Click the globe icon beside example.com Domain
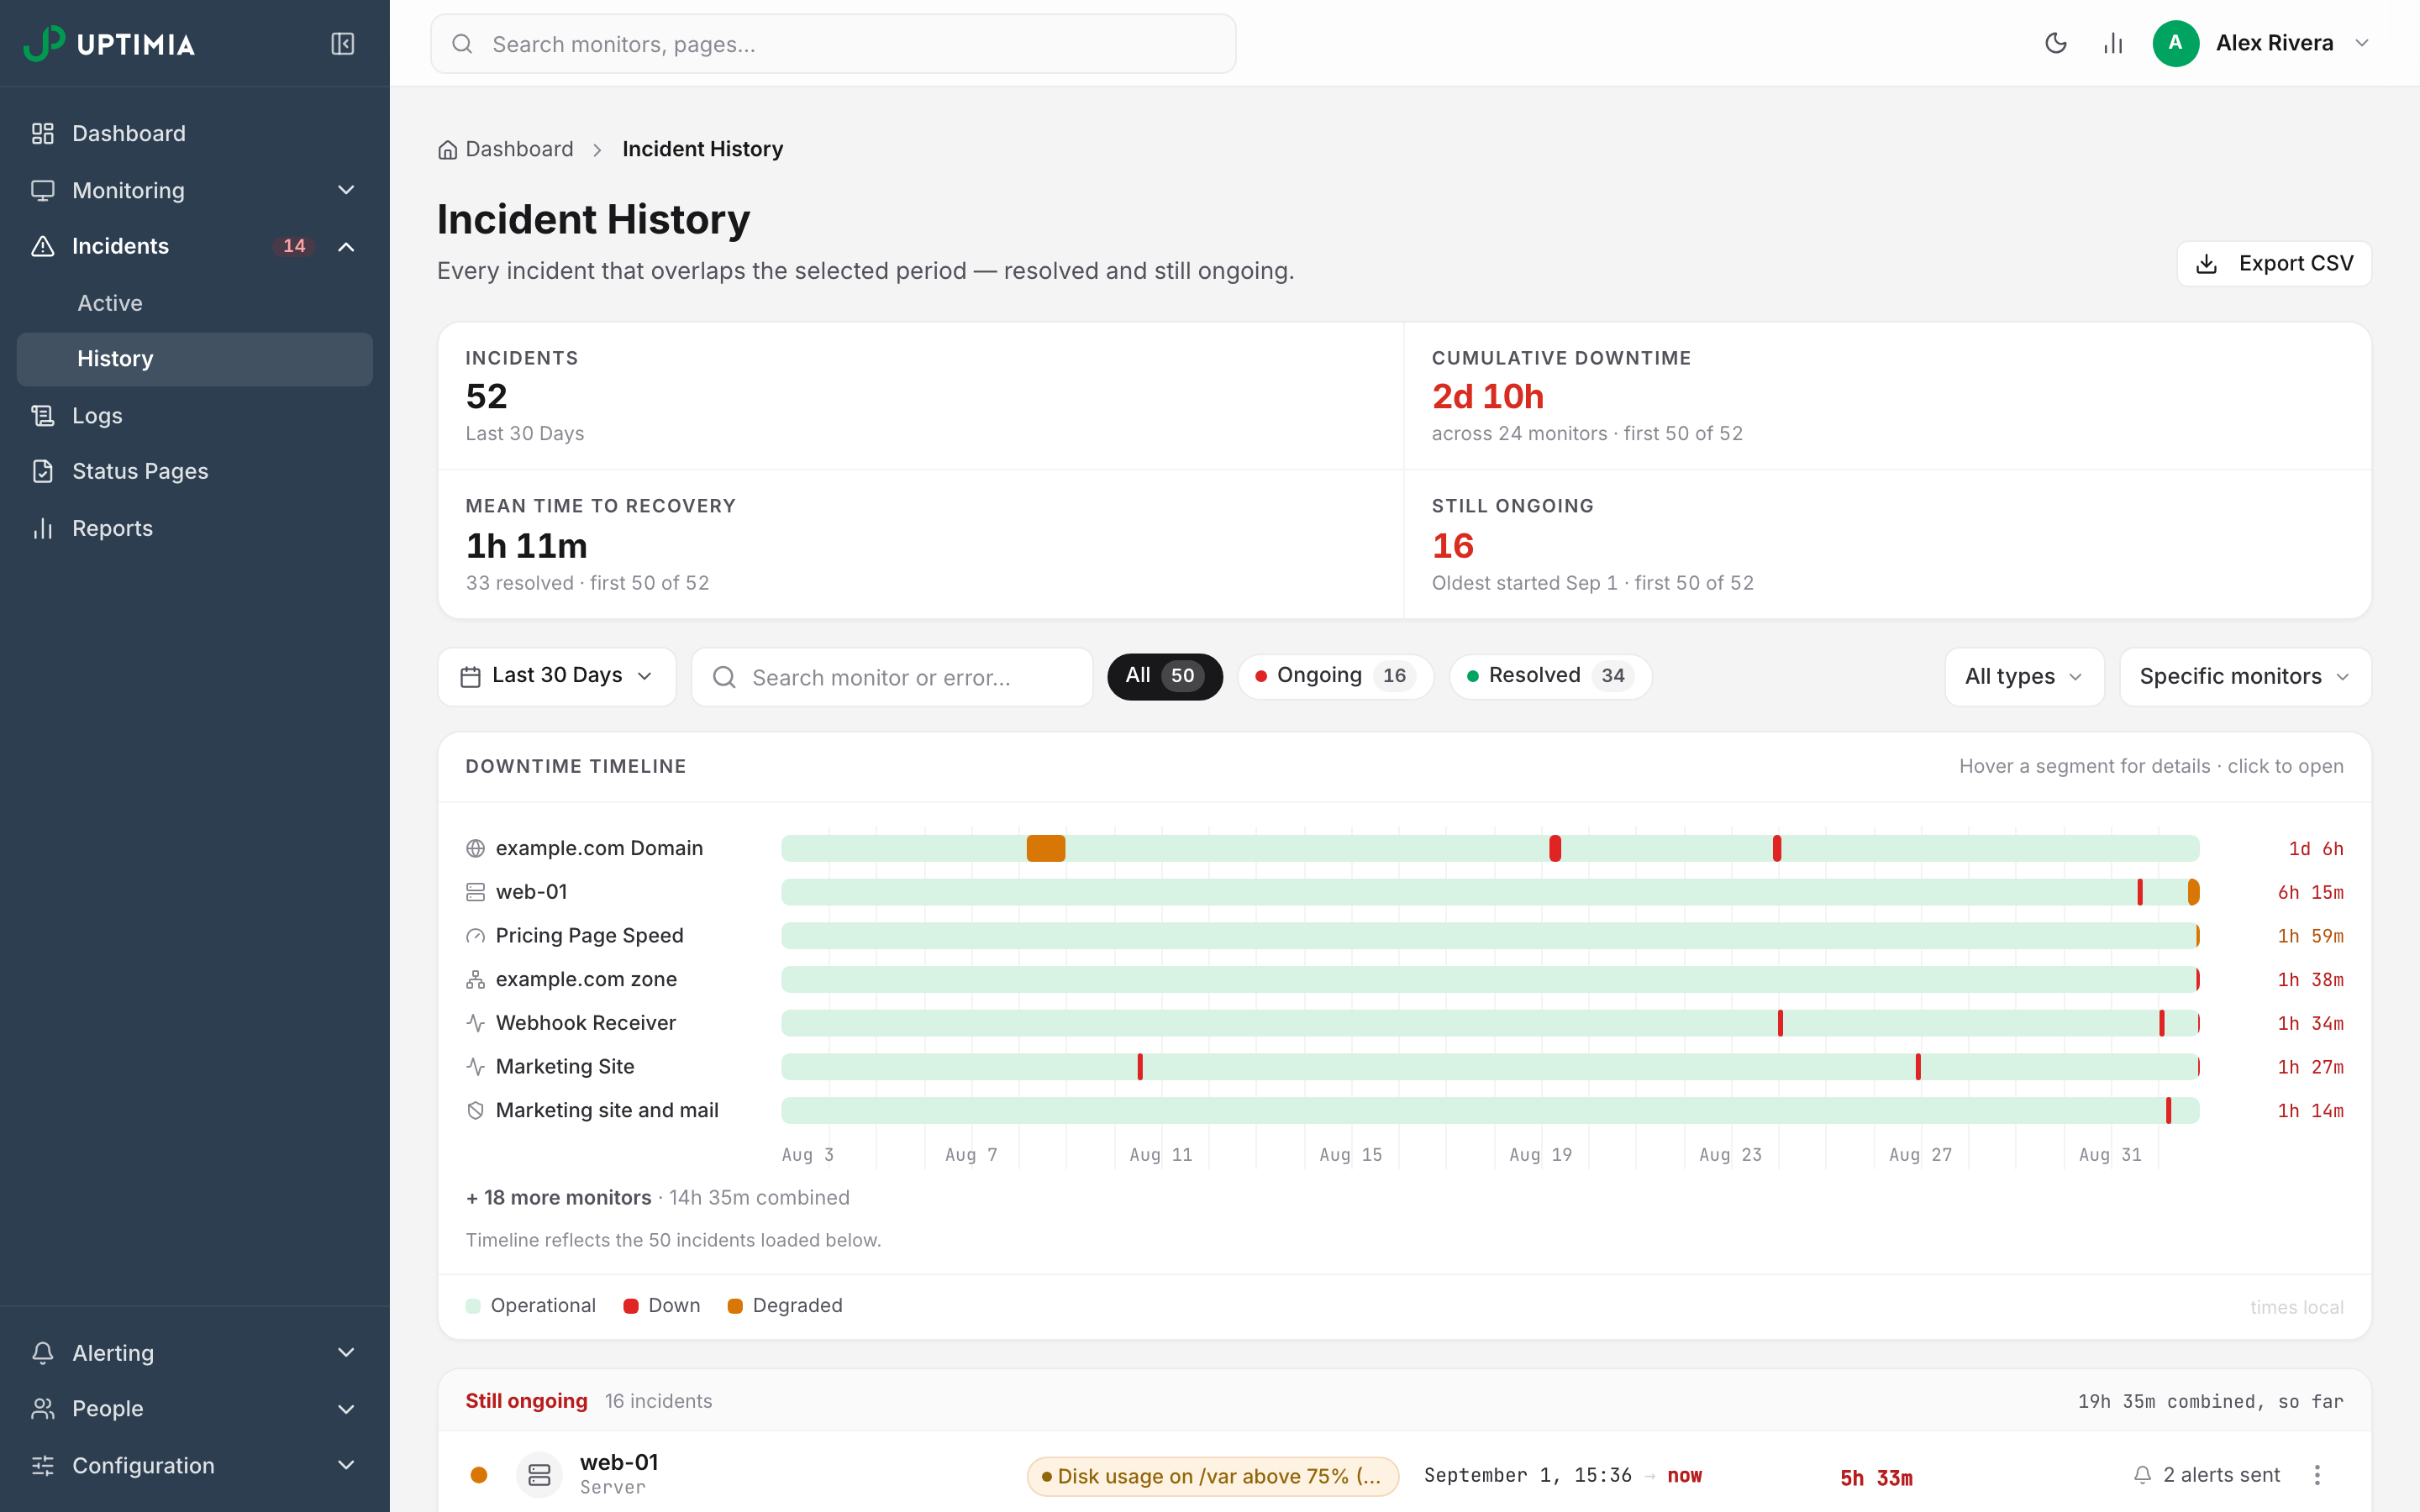2420x1512 pixels. tap(475, 848)
